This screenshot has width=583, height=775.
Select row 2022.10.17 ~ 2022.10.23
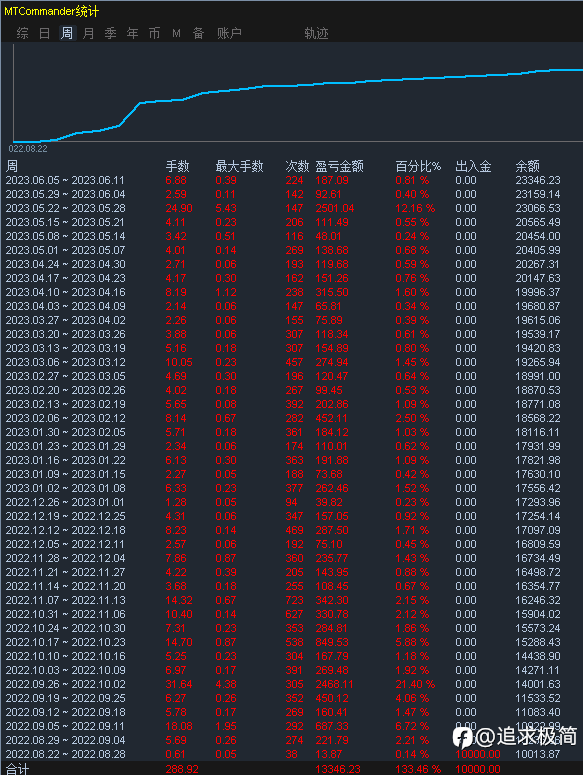pos(292,642)
